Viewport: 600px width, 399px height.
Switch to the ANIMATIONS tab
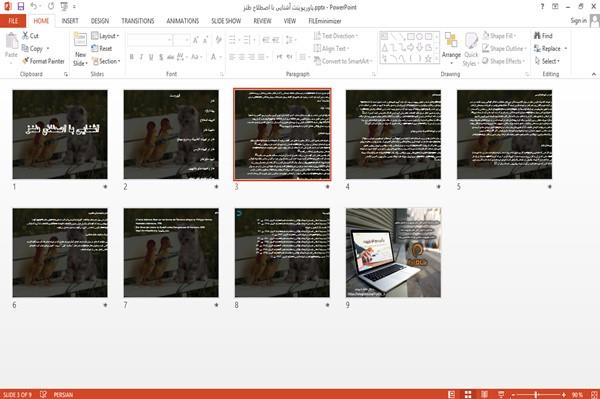click(x=183, y=21)
